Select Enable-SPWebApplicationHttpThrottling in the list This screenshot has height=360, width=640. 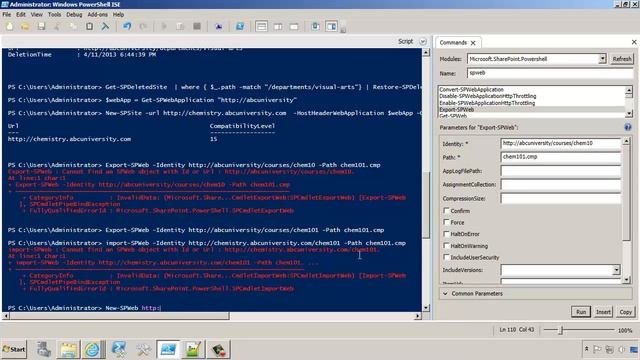pos(487,103)
